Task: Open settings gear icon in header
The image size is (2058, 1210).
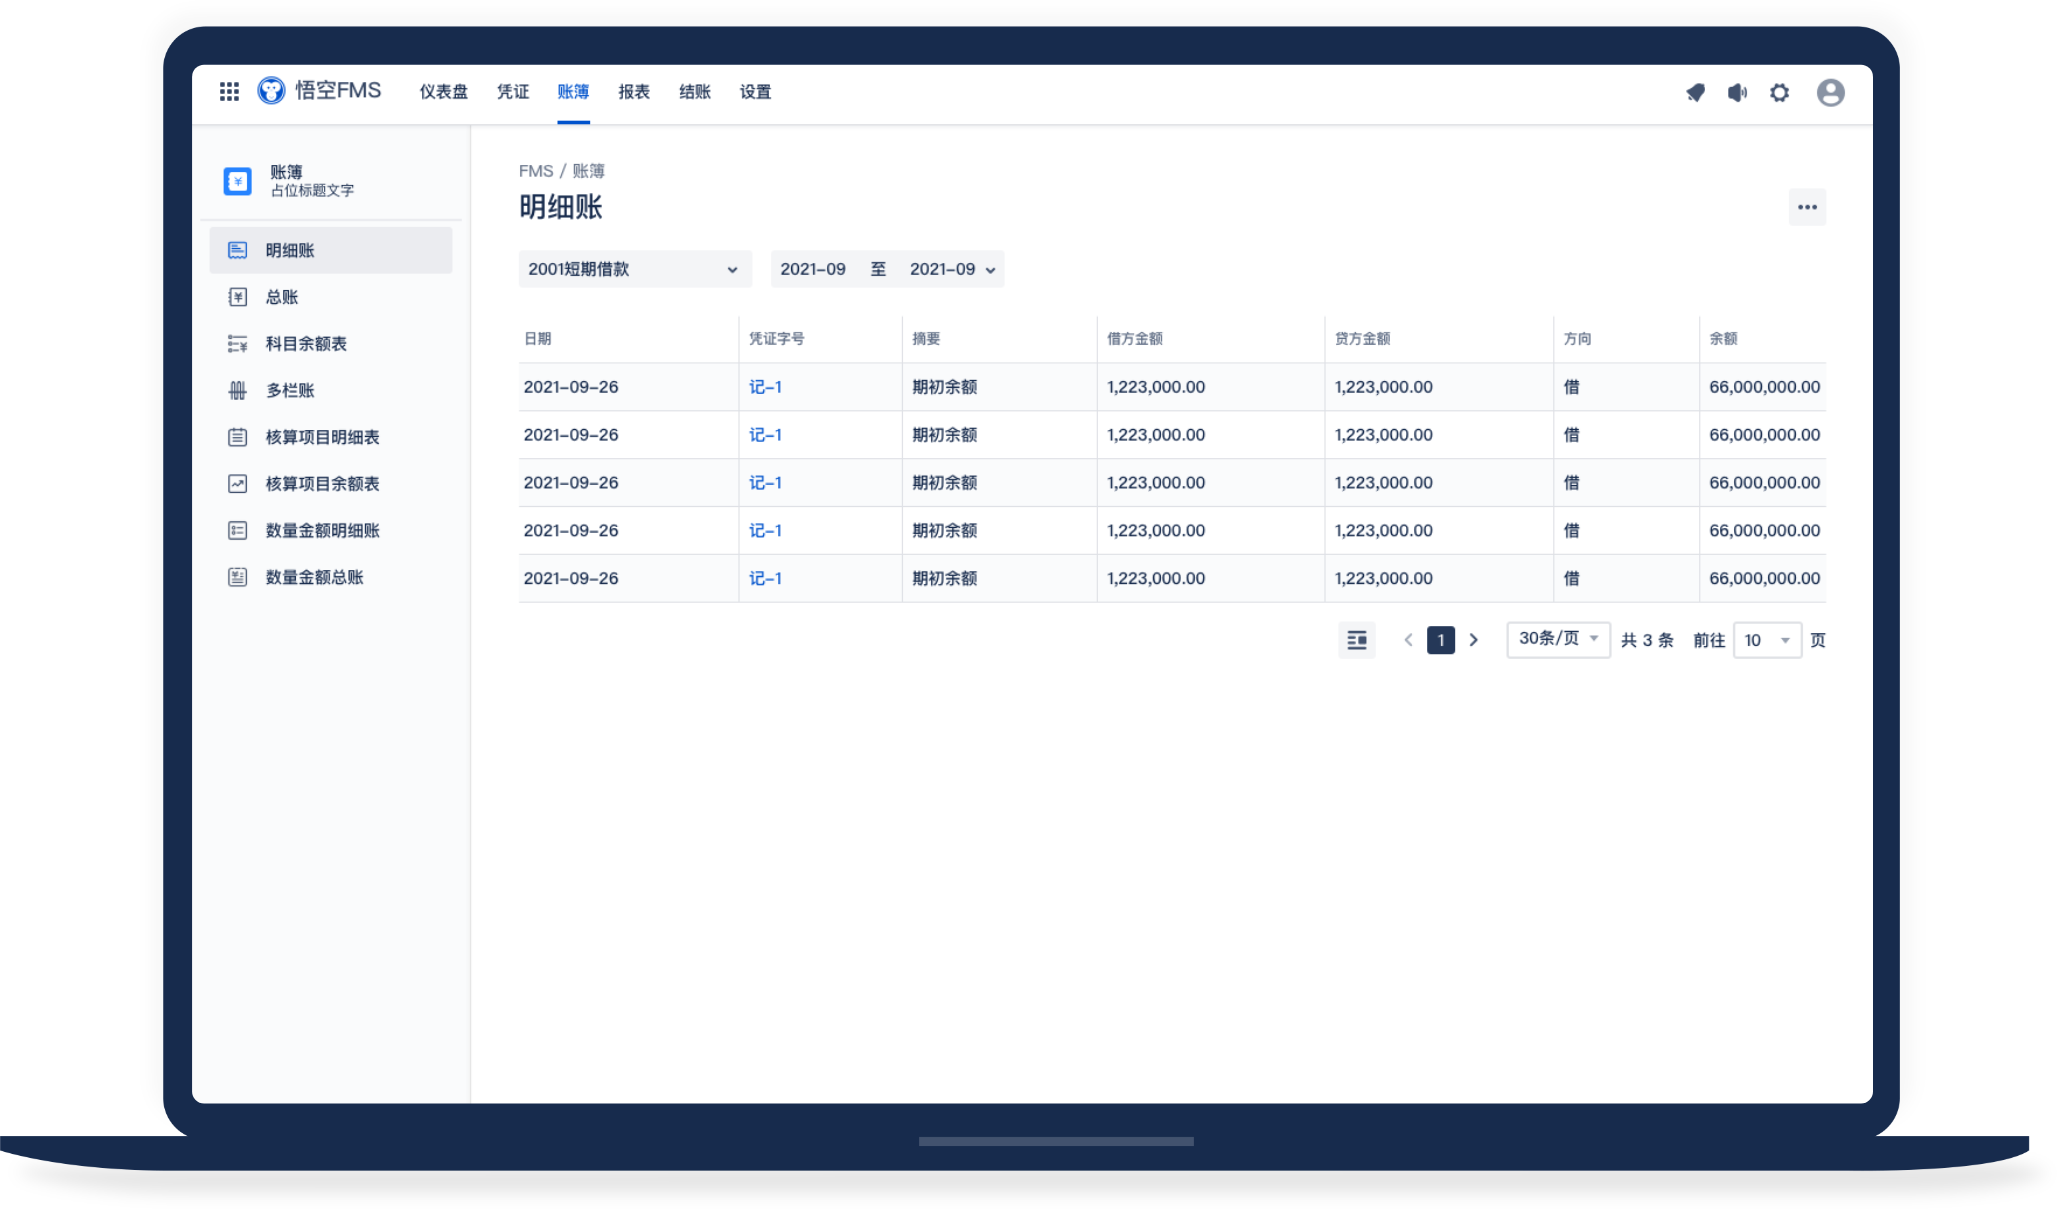Action: tap(1779, 93)
